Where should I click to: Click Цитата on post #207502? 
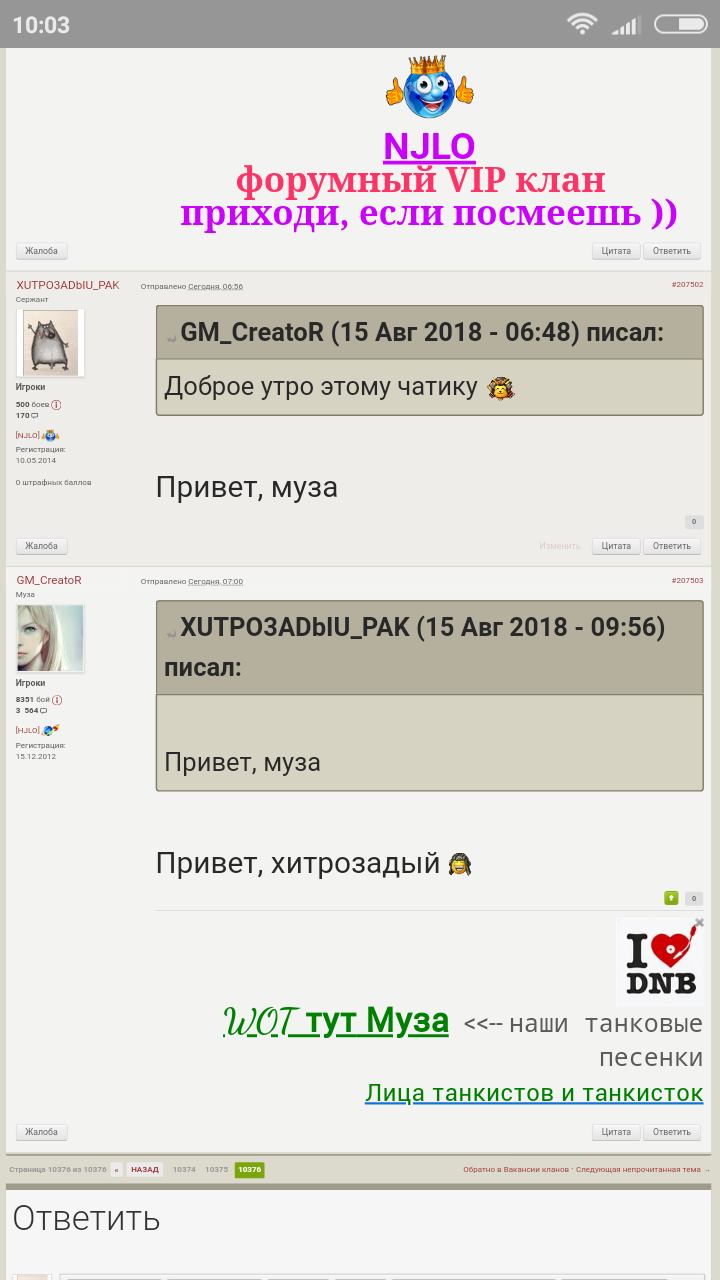(x=616, y=546)
